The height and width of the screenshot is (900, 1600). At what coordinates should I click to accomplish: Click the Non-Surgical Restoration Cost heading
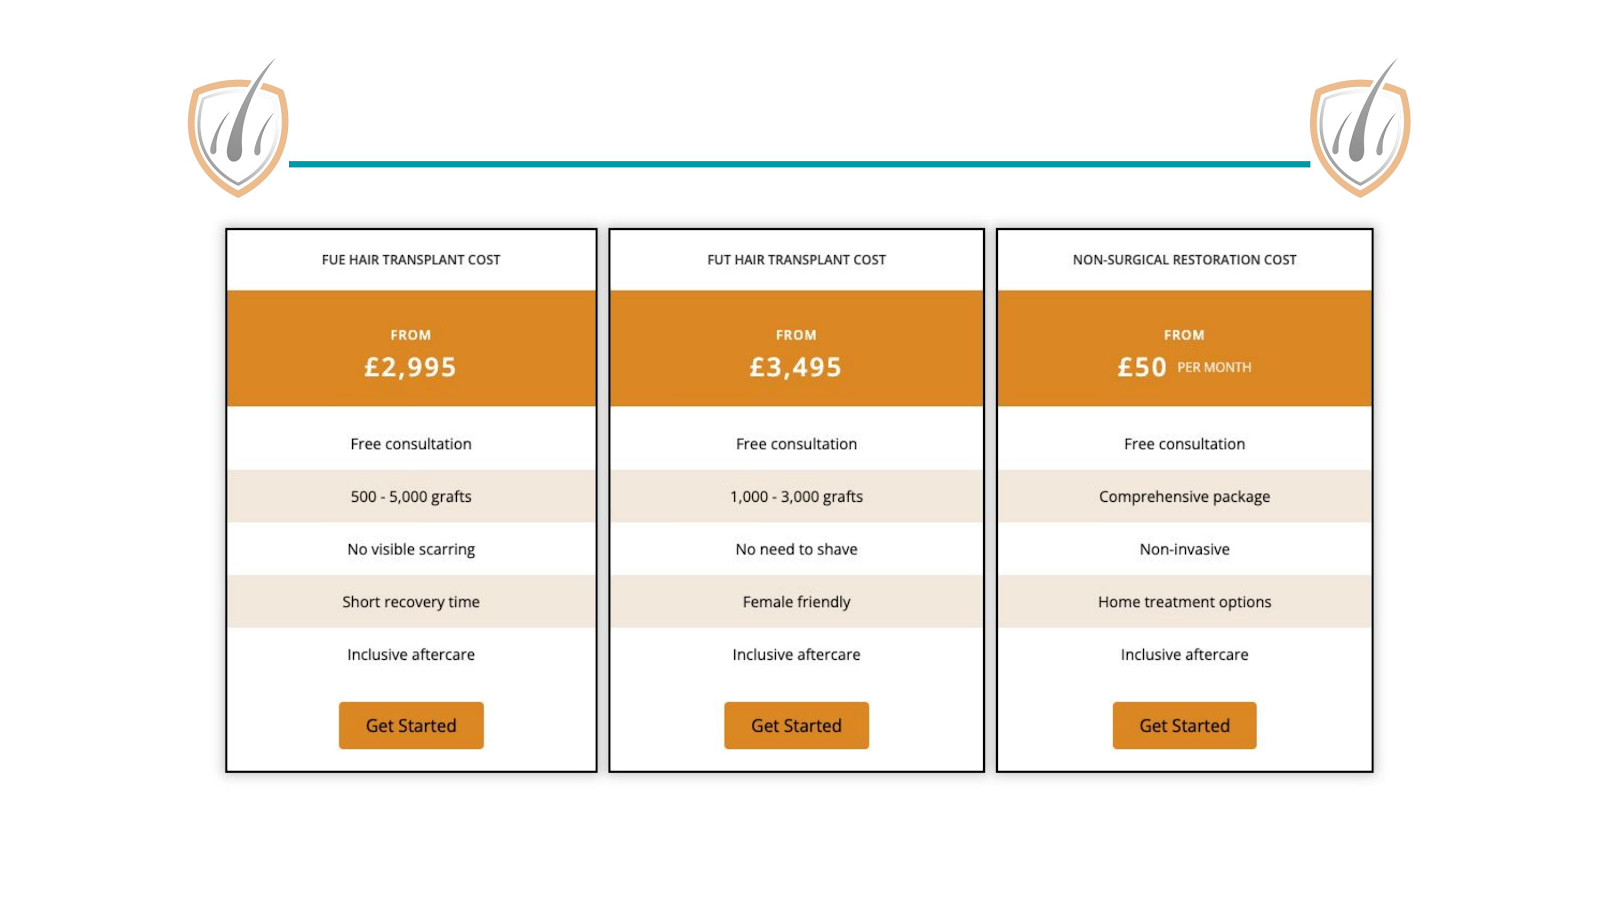pyautogui.click(x=1184, y=260)
